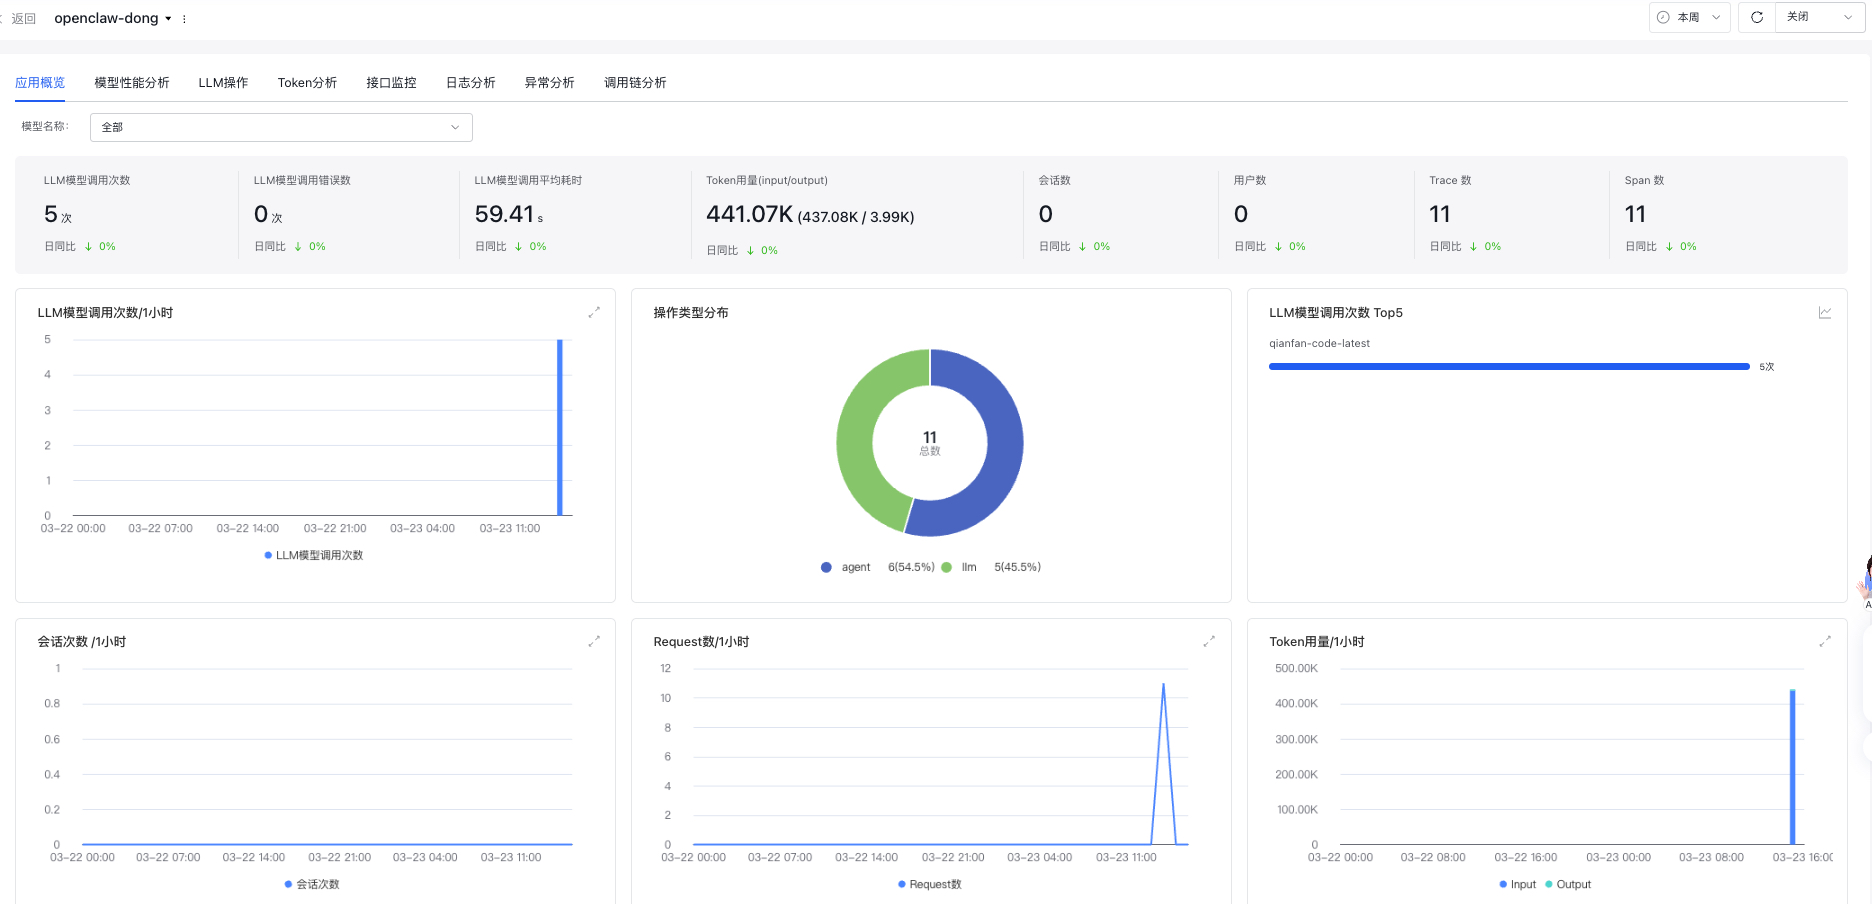Go to the 调用链分析 tab
The height and width of the screenshot is (904, 1872).
[x=635, y=83]
